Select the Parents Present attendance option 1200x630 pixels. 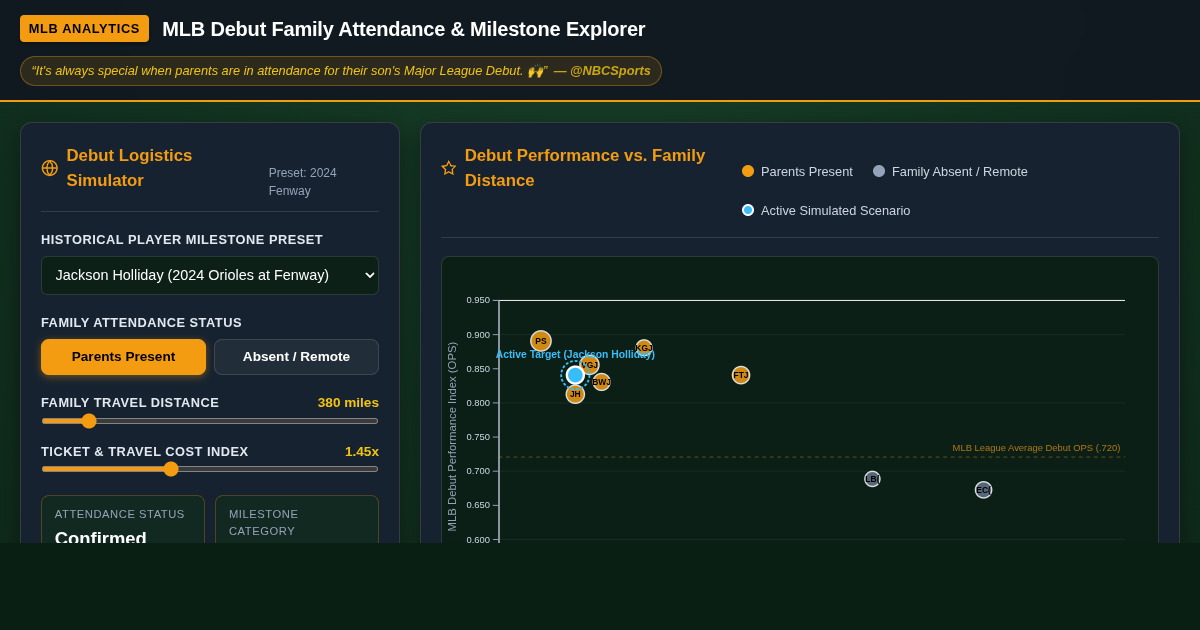click(123, 357)
